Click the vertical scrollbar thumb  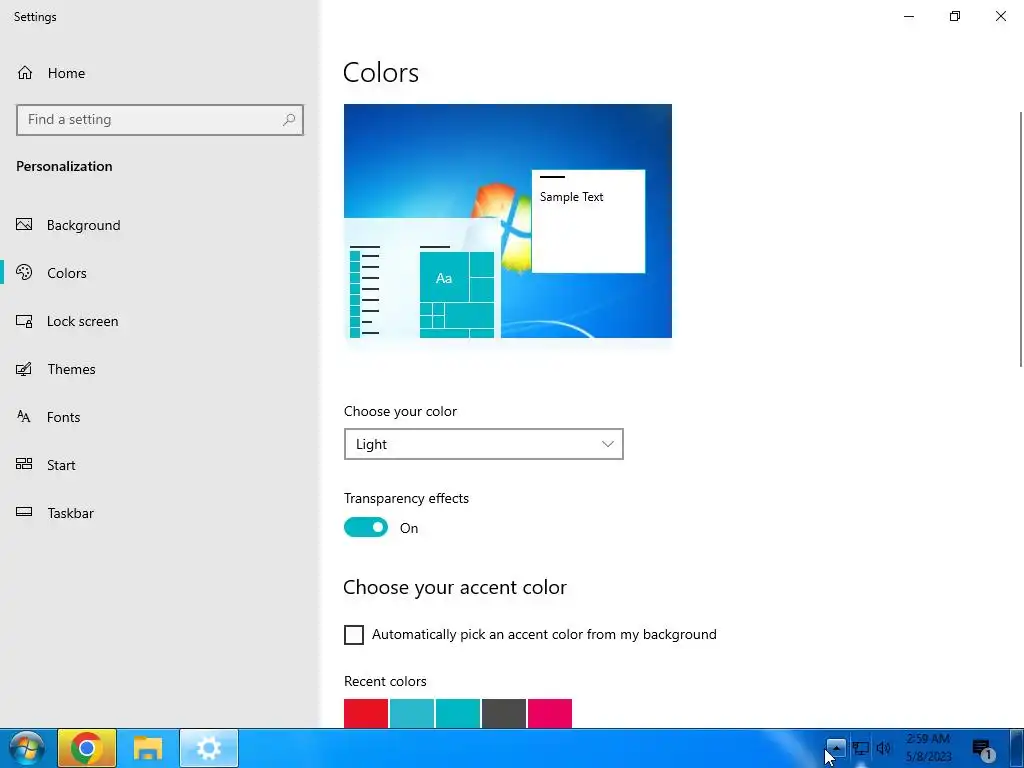[x=1021, y=239]
